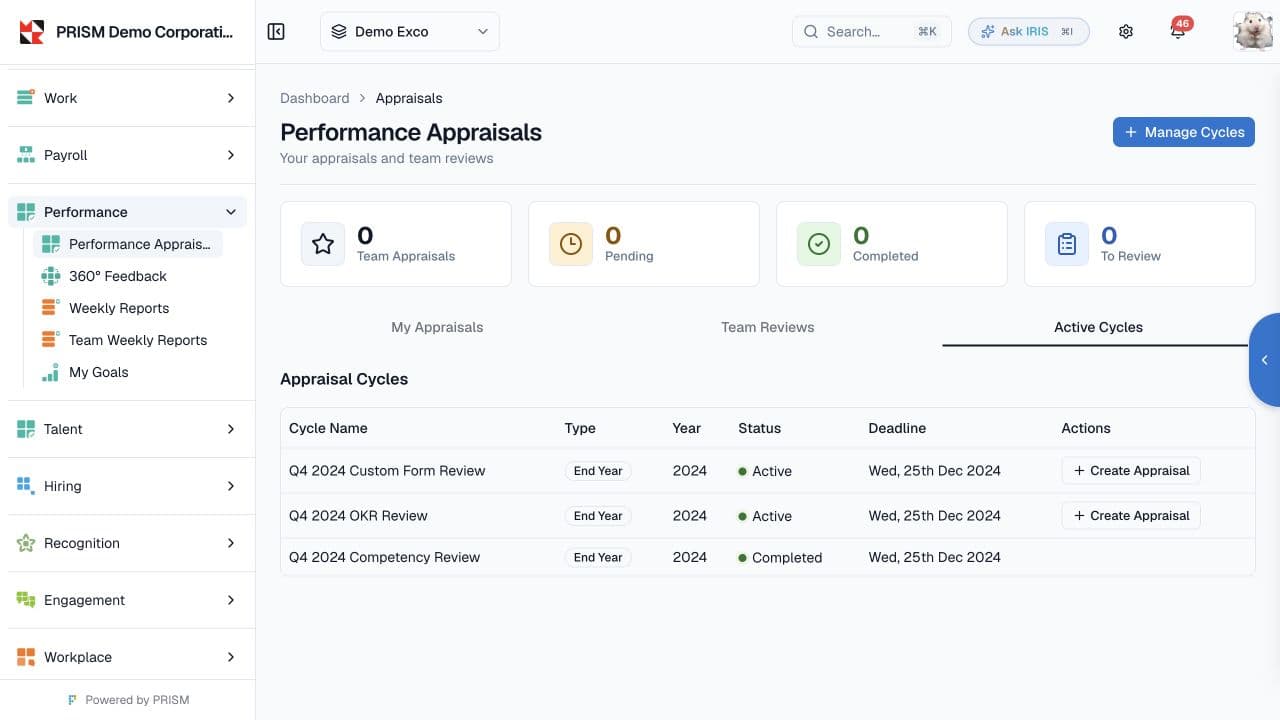This screenshot has height=720, width=1280.
Task: Open 360° Feedback in the sidebar
Action: pos(128,276)
